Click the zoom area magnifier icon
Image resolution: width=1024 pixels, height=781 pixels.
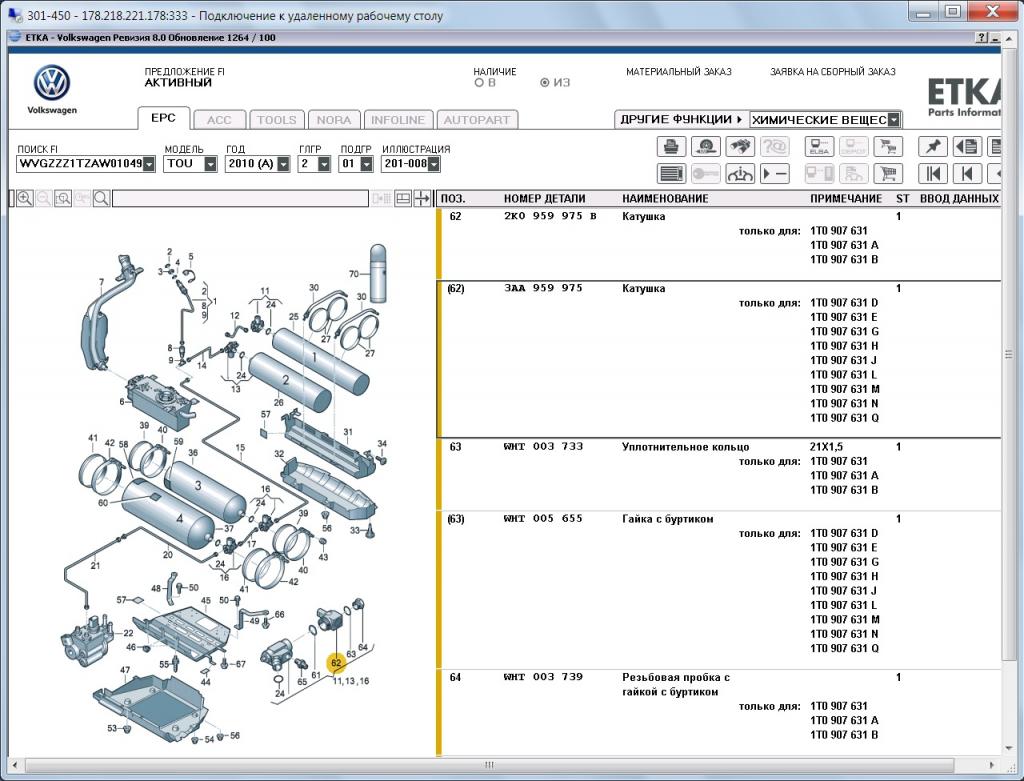point(63,199)
